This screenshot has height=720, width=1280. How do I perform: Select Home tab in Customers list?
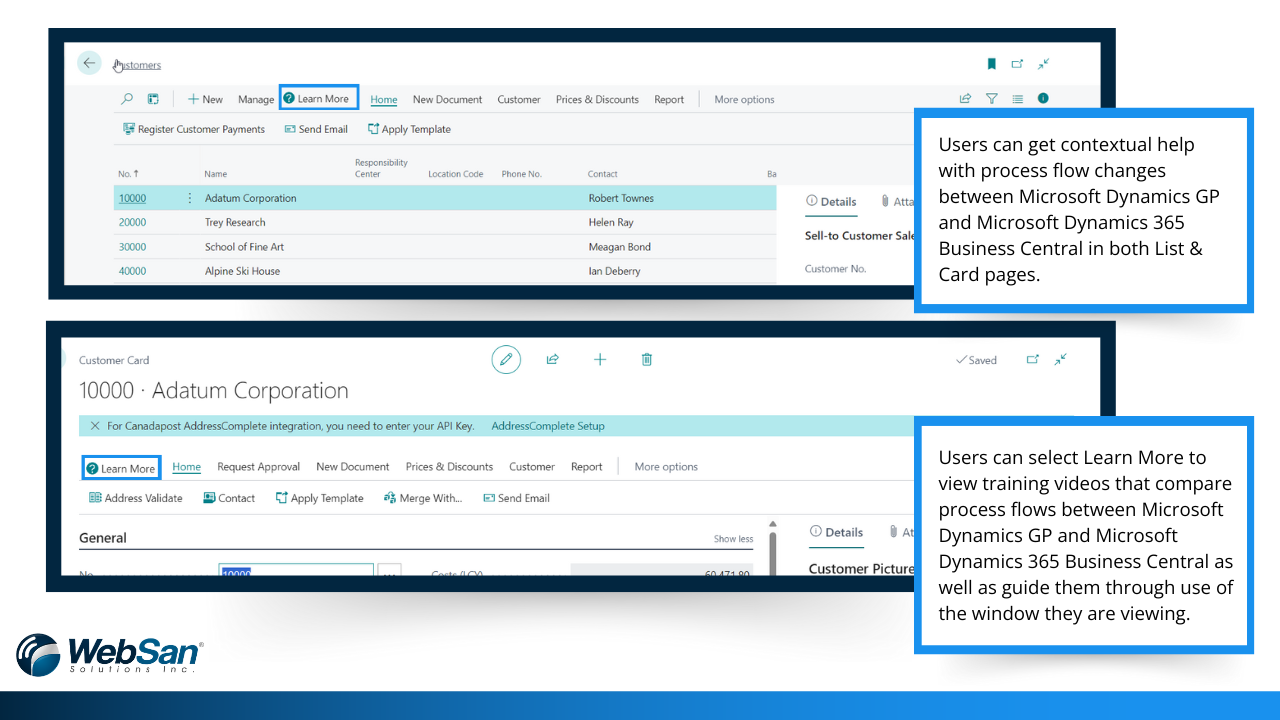(x=384, y=99)
